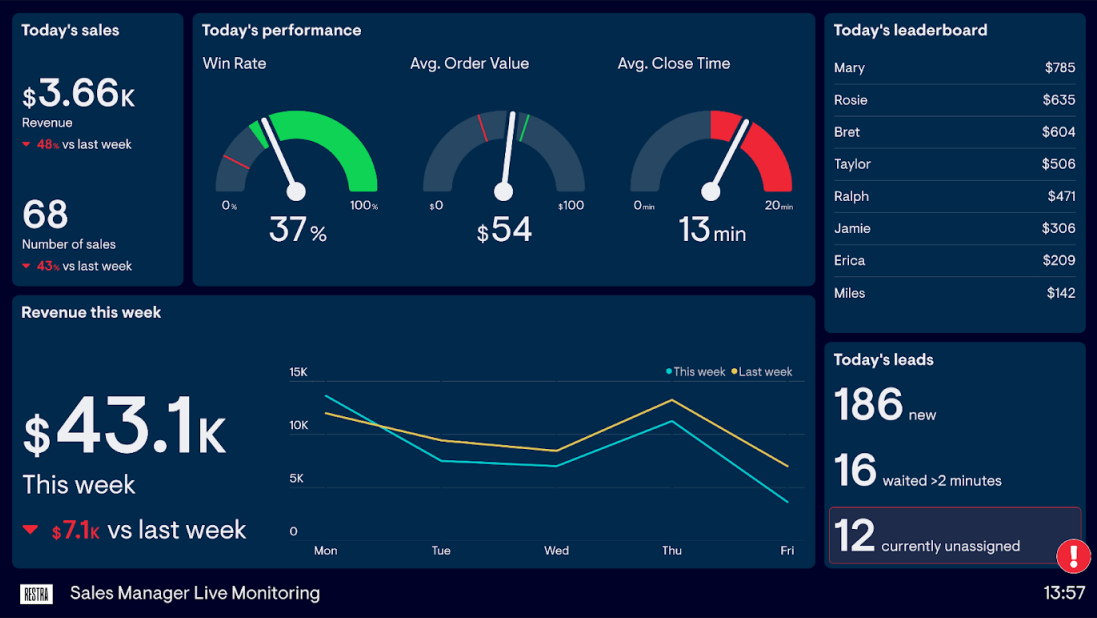Click the 'Fri' label on the chart axis
Image resolution: width=1097 pixels, height=618 pixels.
(x=787, y=551)
